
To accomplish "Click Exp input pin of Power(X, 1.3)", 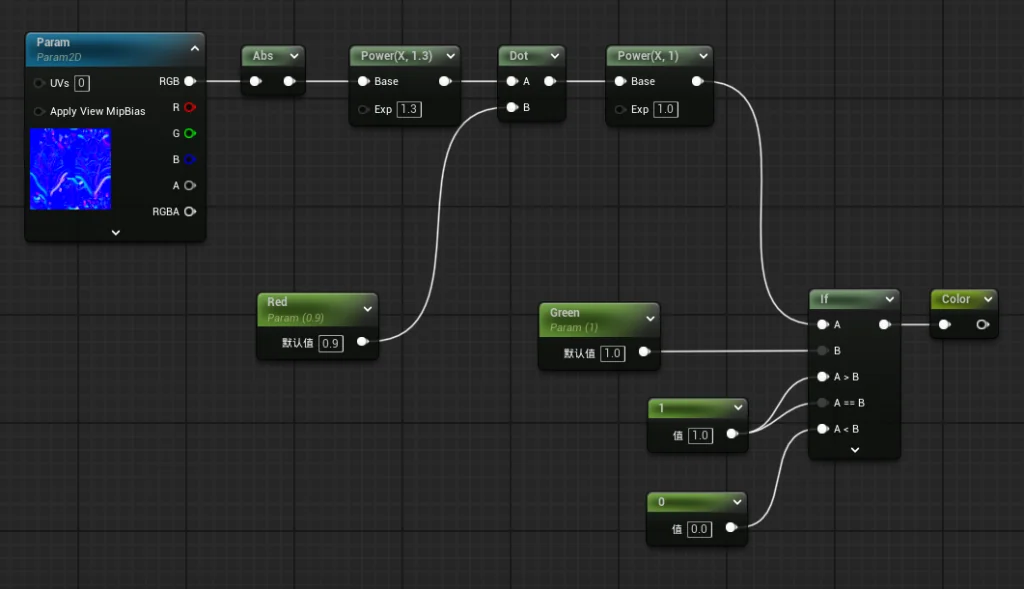I will pyautogui.click(x=364, y=109).
